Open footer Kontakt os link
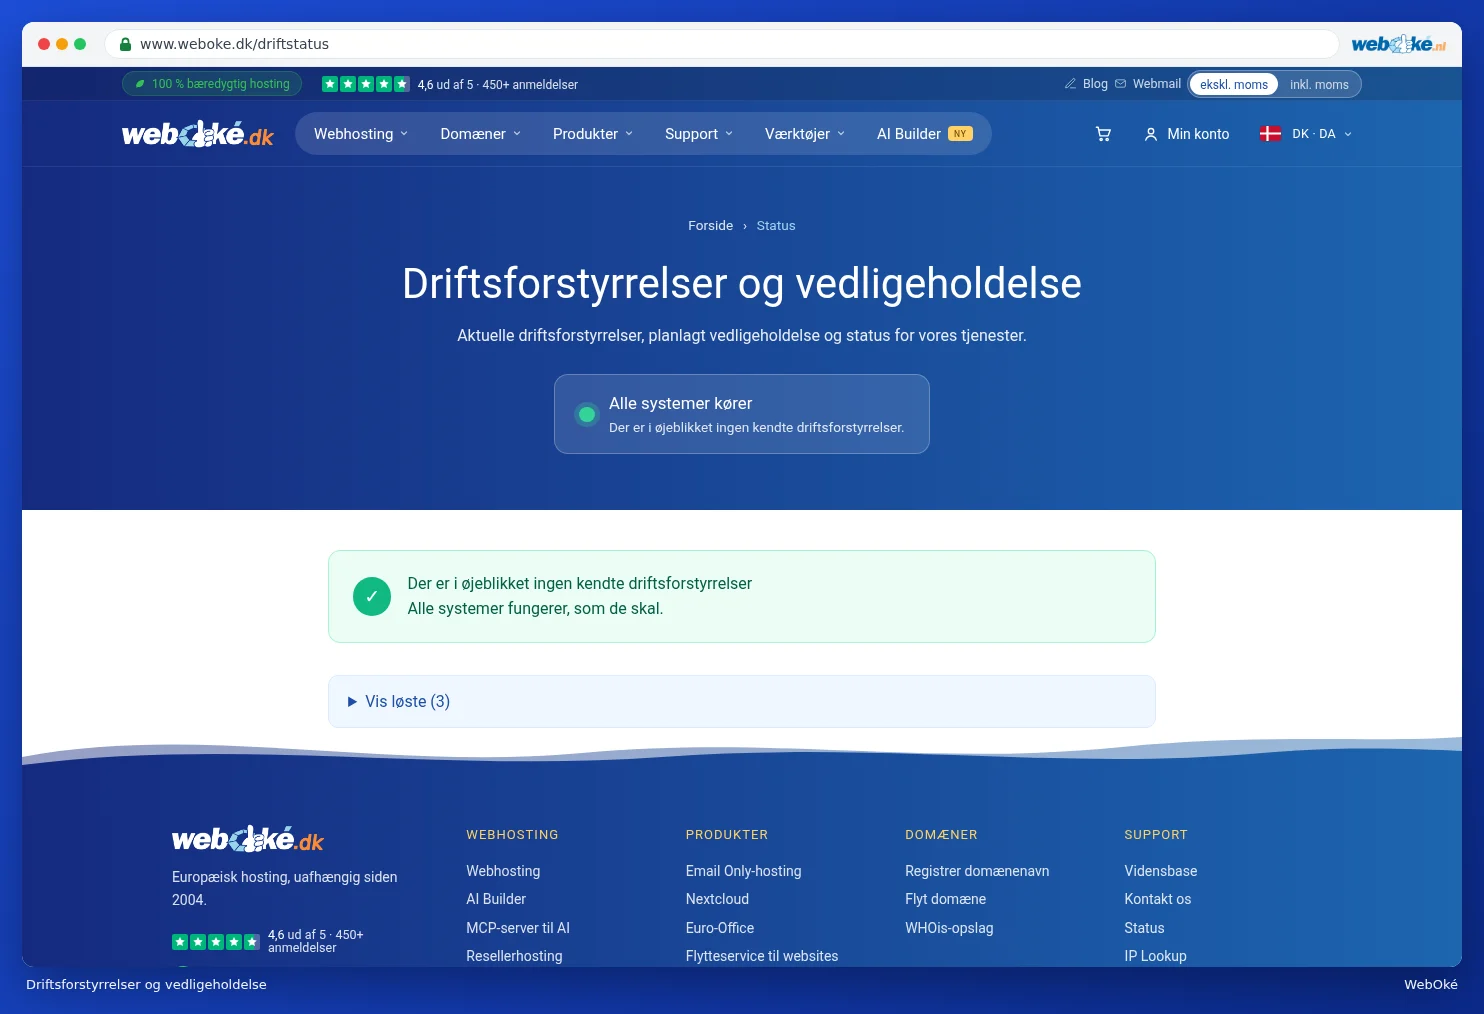 tap(1157, 899)
